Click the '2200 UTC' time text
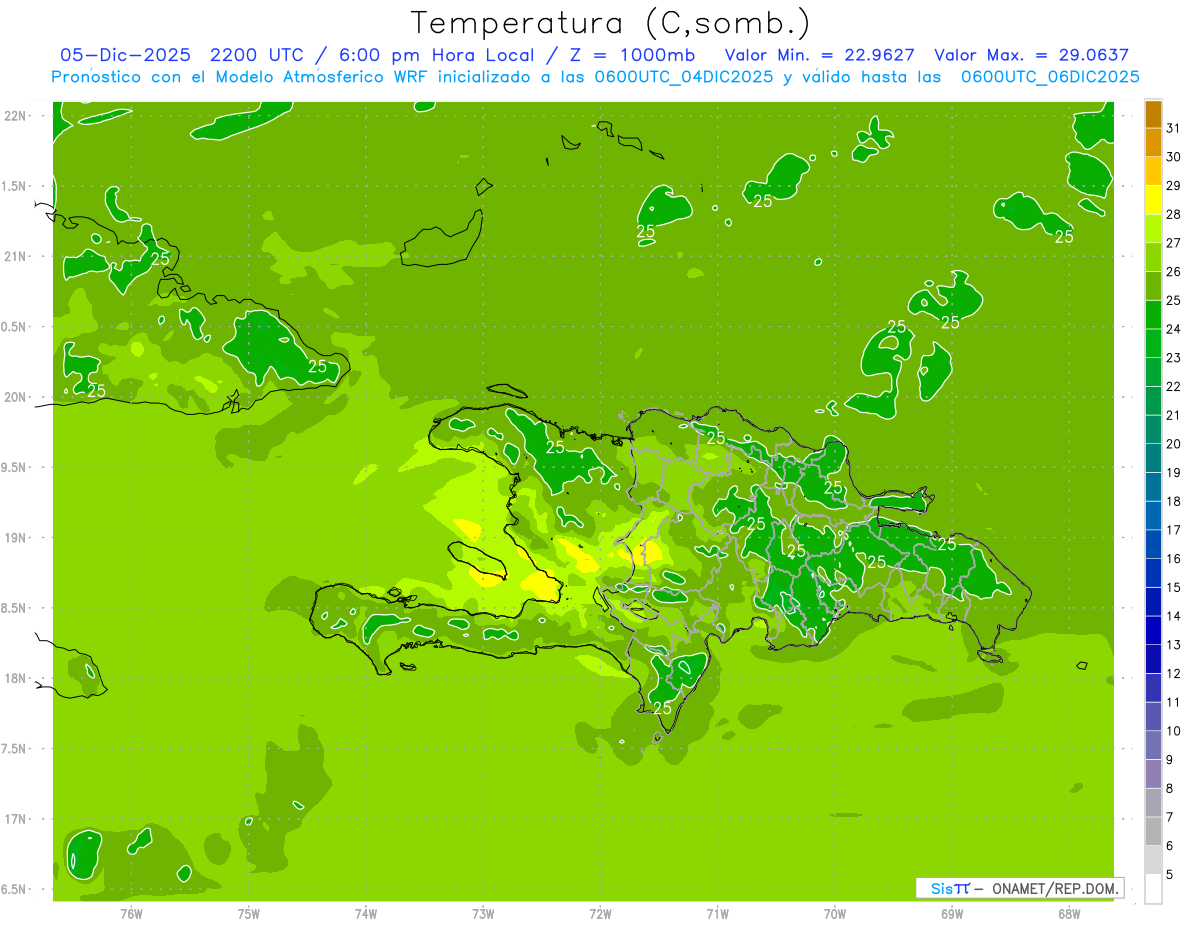Viewport: 1200px width, 927px height. [x=255, y=55]
